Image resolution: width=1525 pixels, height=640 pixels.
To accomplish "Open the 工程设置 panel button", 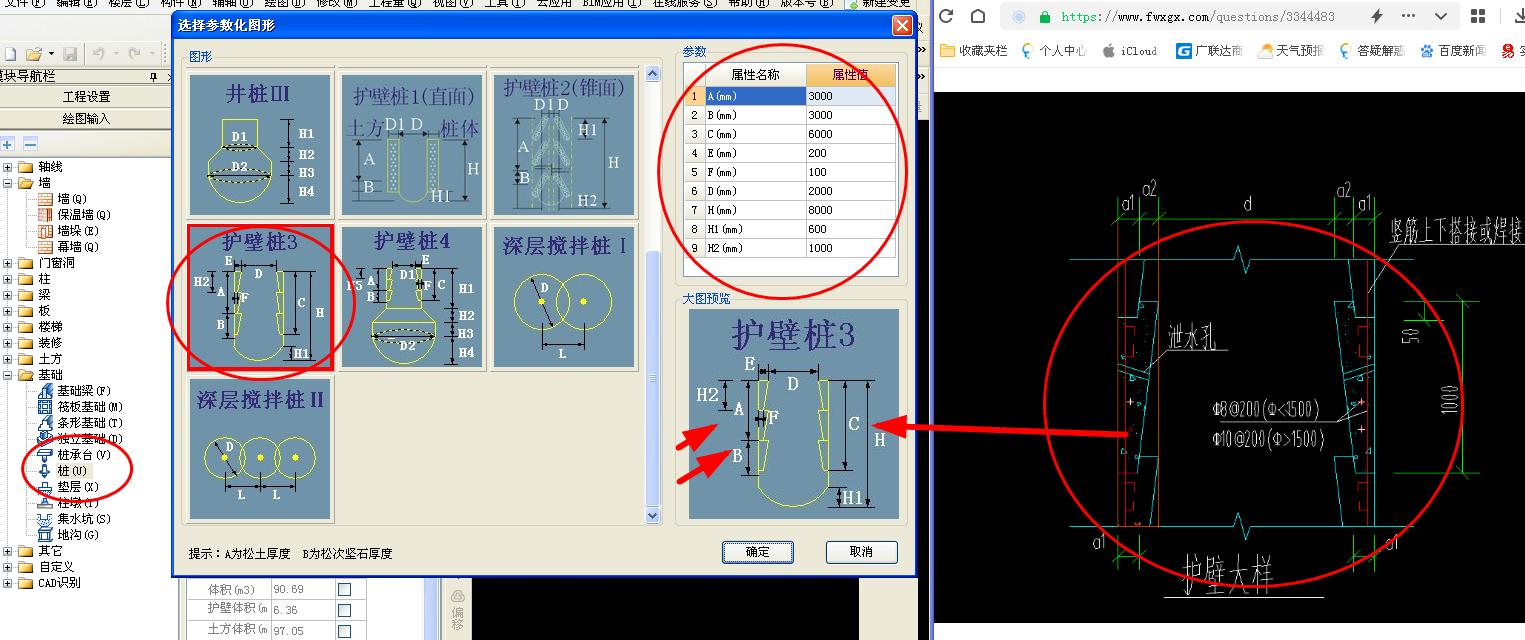I will [x=86, y=97].
